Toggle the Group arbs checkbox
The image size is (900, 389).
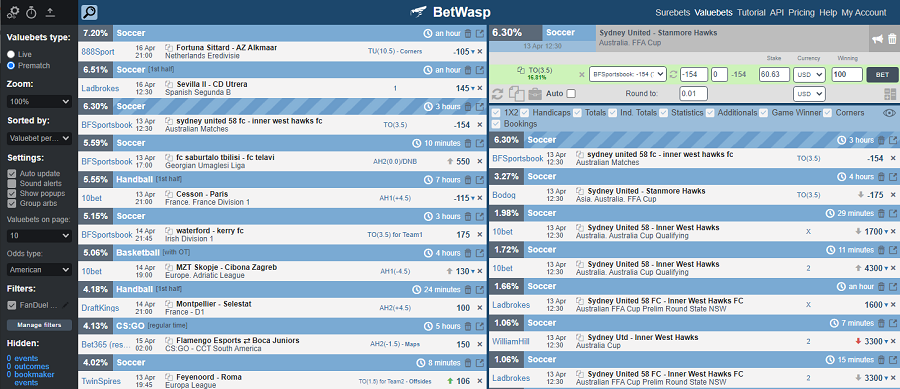point(11,203)
